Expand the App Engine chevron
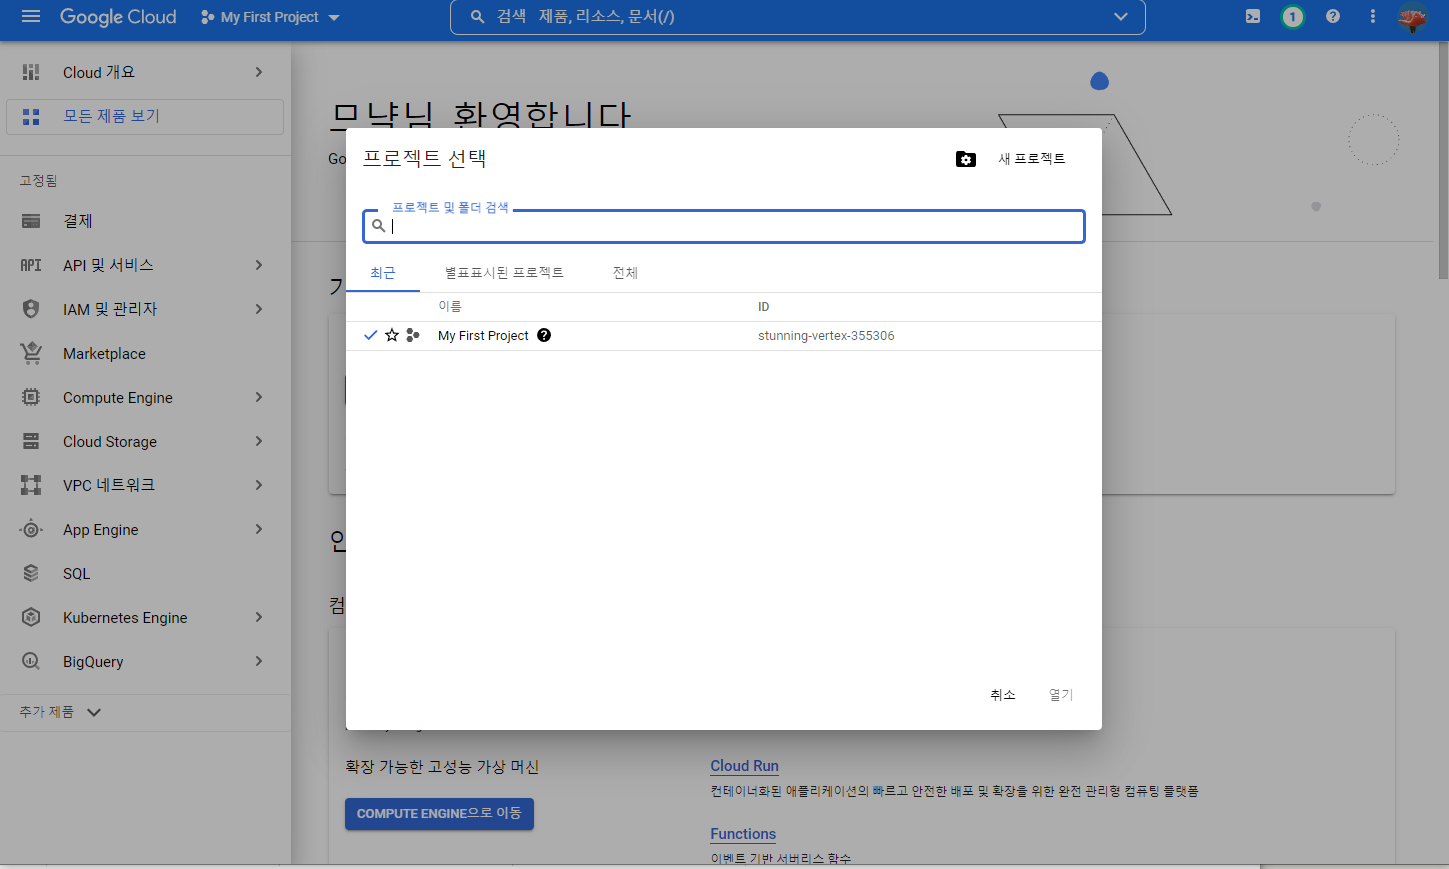 (259, 529)
